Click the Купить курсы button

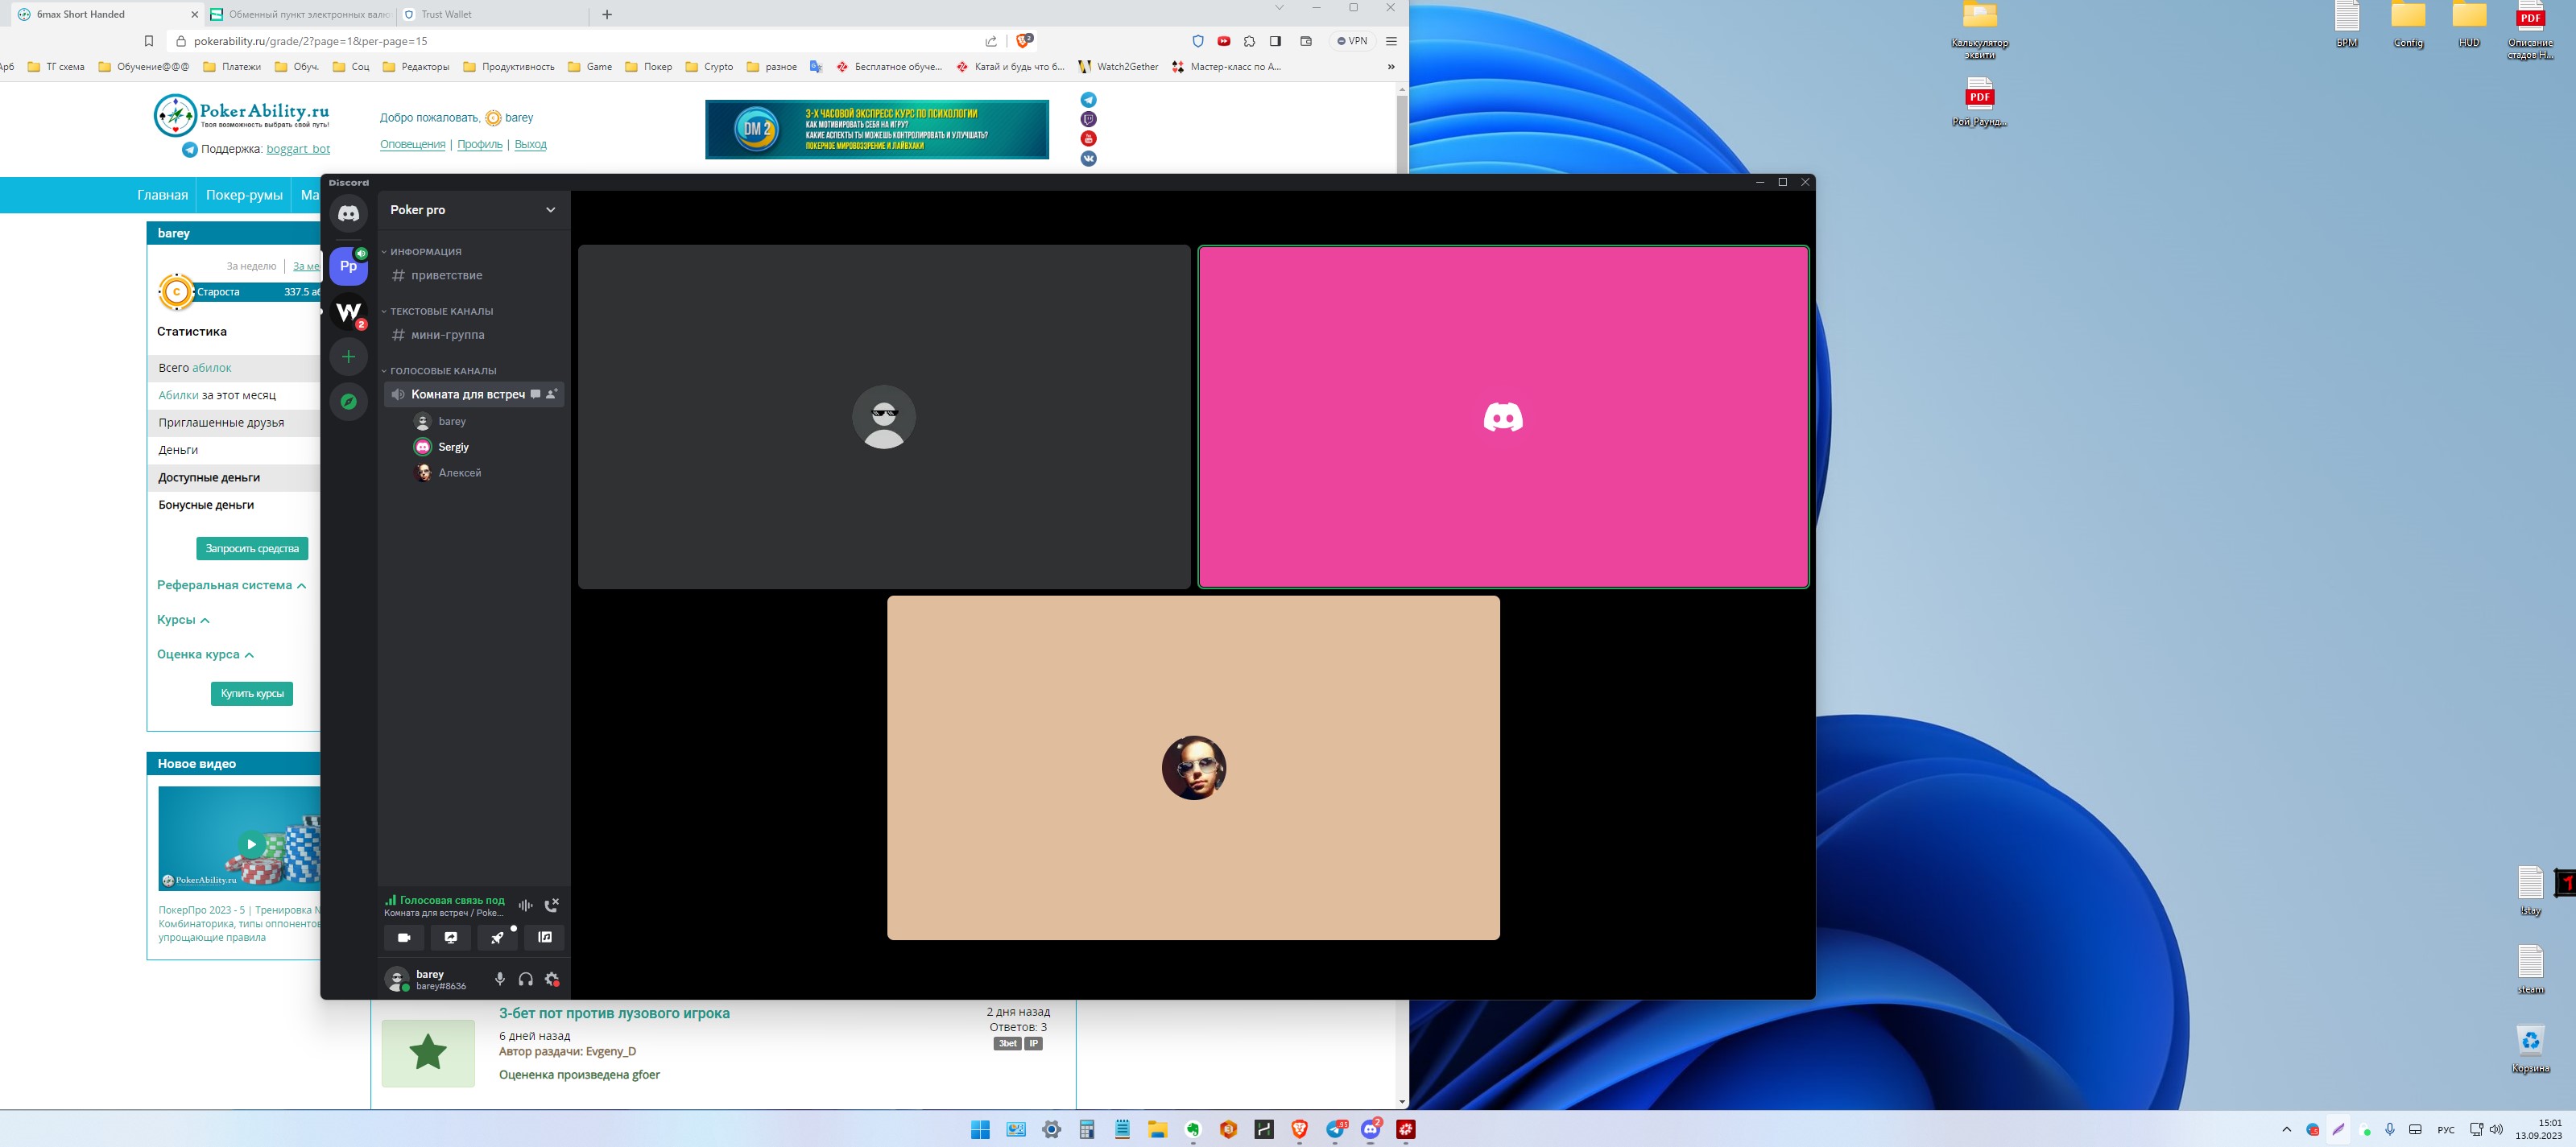[x=252, y=694]
